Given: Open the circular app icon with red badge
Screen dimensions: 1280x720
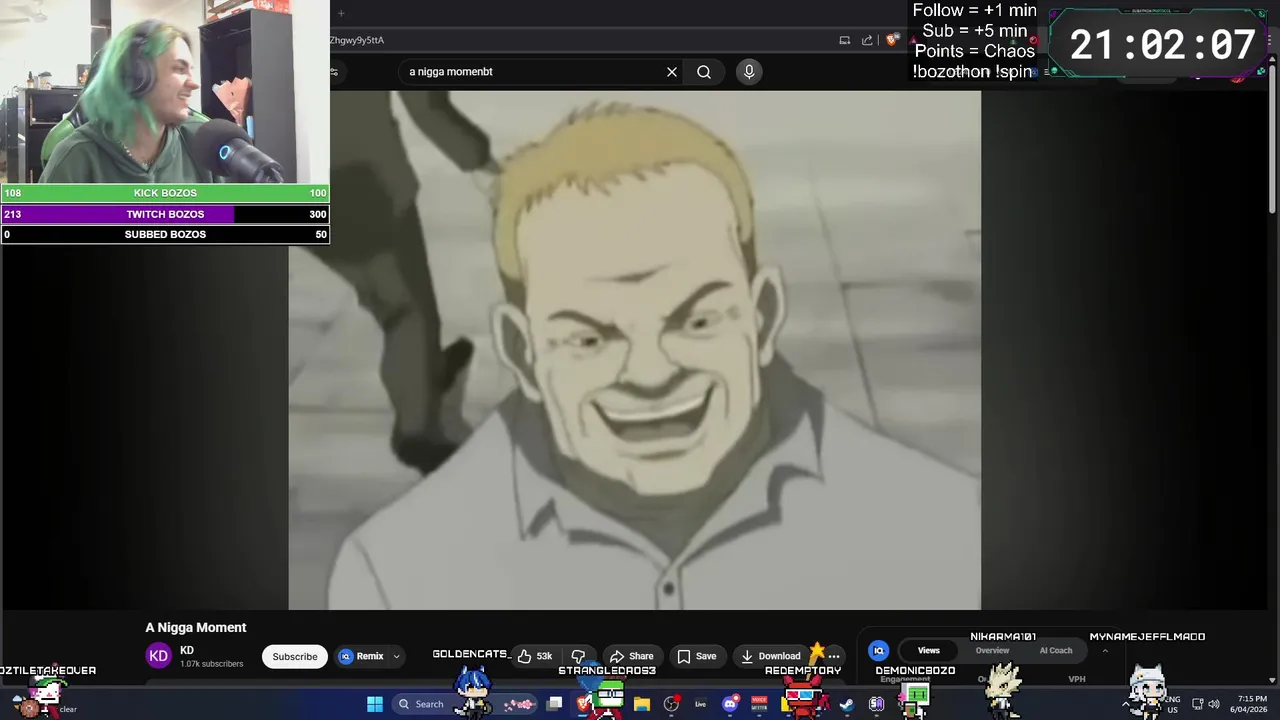Looking at the screenshot, I should pos(672,704).
